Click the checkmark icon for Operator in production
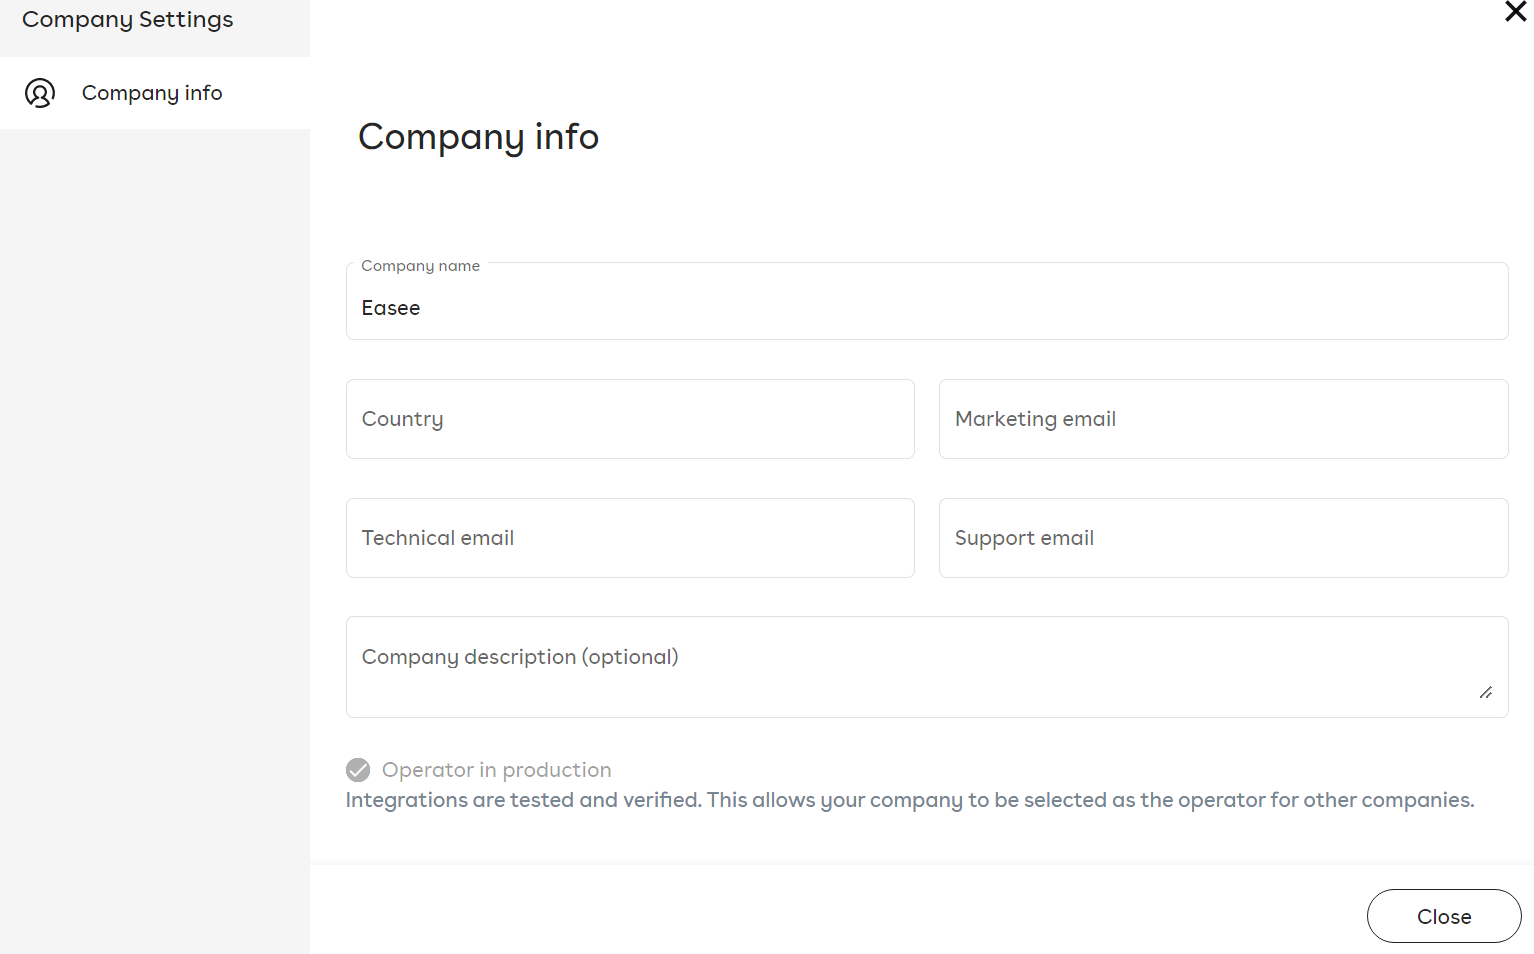 coord(358,770)
